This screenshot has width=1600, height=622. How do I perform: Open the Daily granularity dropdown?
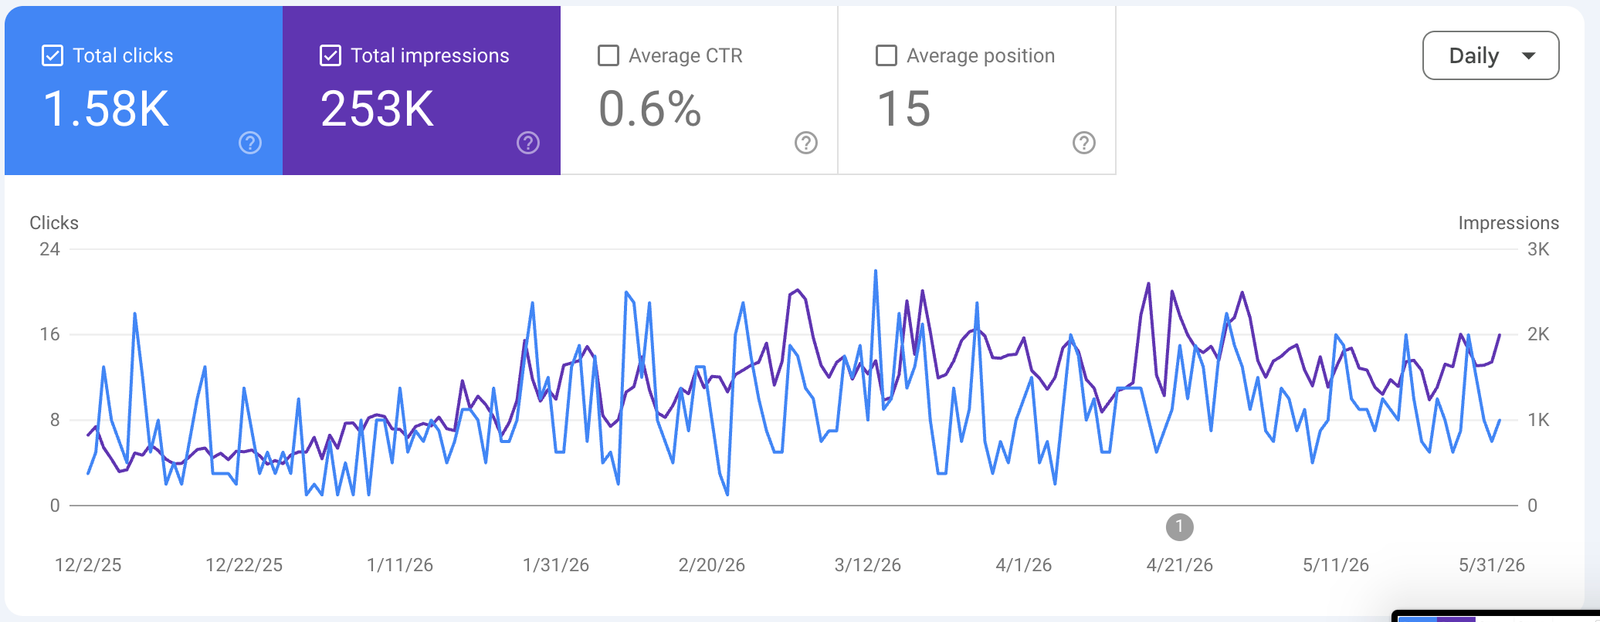1490,55
